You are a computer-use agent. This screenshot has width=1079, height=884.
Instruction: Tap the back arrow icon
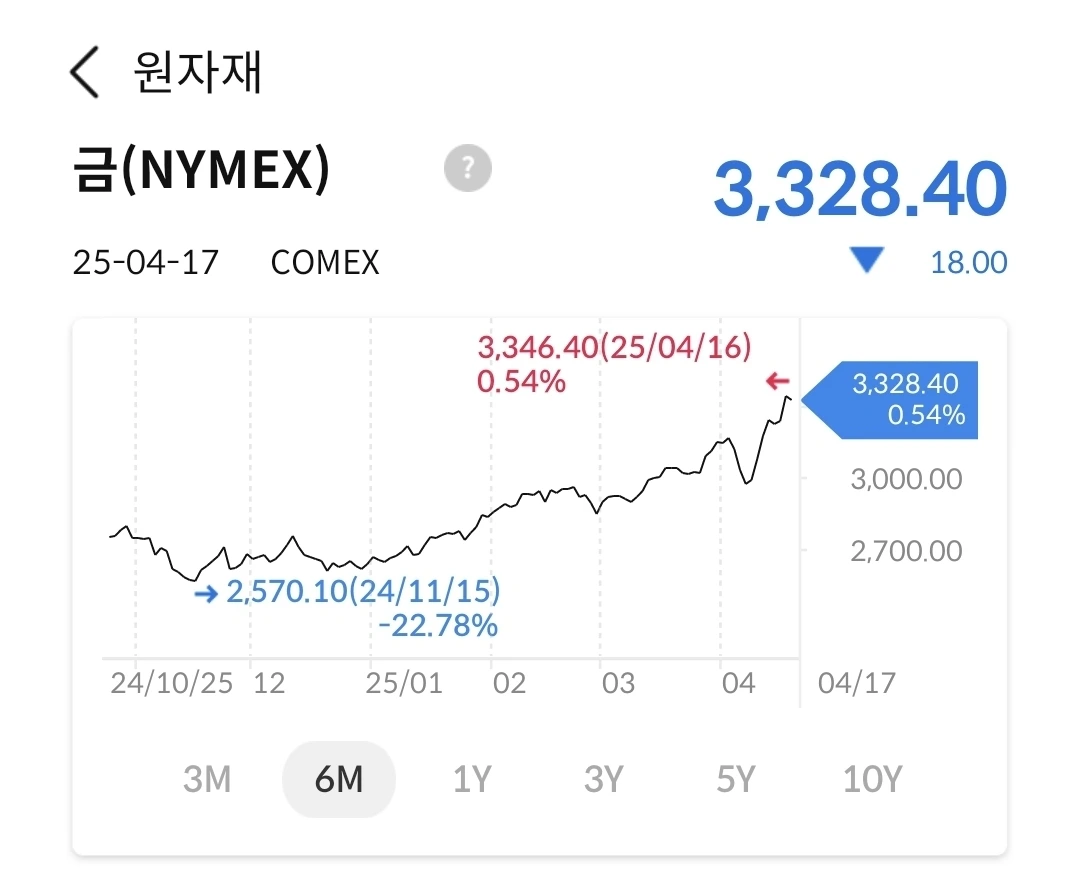coord(85,72)
